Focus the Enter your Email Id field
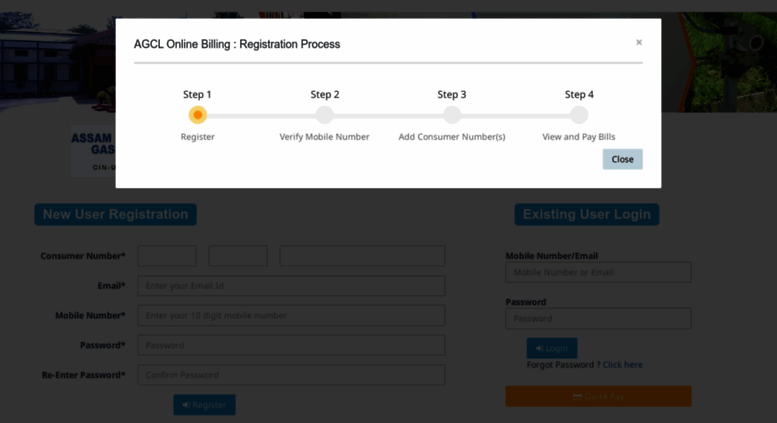 coord(291,286)
